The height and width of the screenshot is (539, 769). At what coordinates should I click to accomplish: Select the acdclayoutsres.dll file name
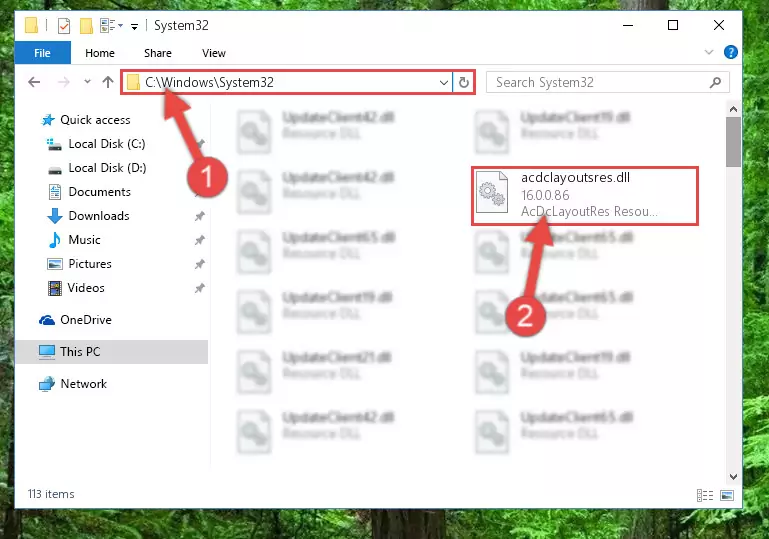pos(575,178)
